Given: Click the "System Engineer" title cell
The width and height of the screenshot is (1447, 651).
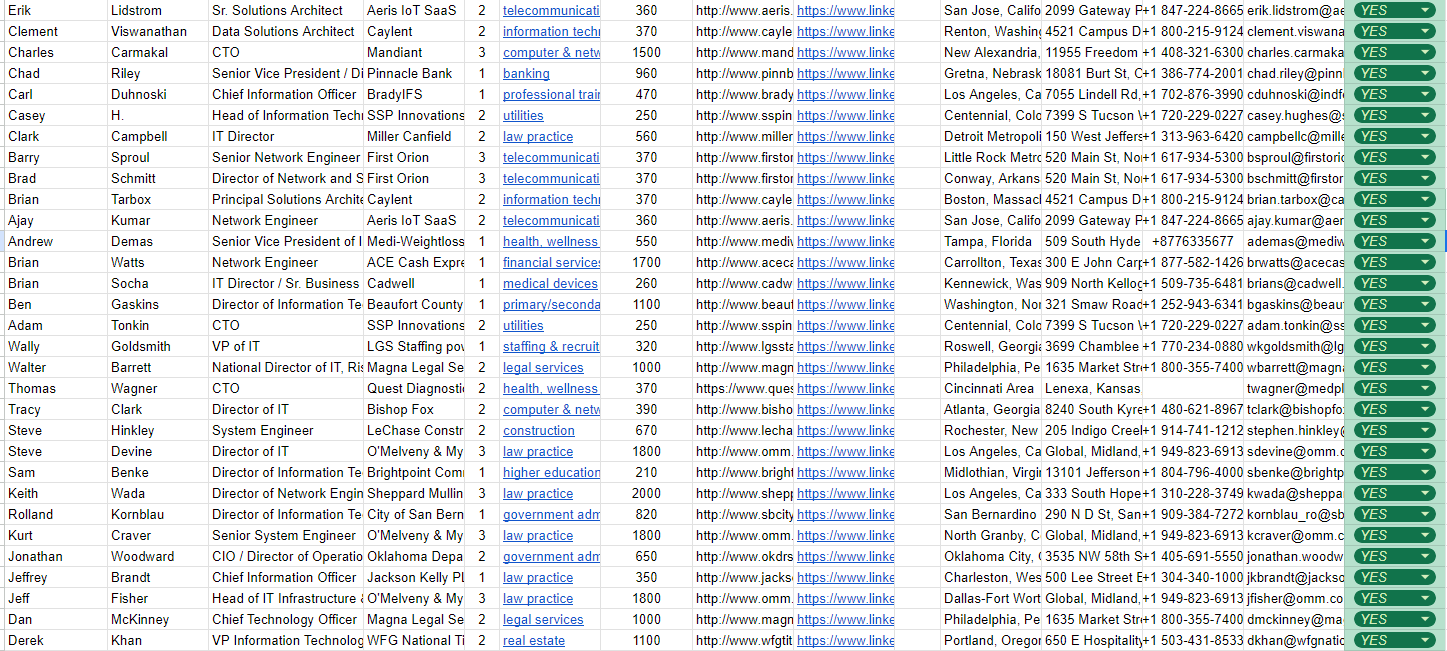Looking at the screenshot, I should [286, 430].
